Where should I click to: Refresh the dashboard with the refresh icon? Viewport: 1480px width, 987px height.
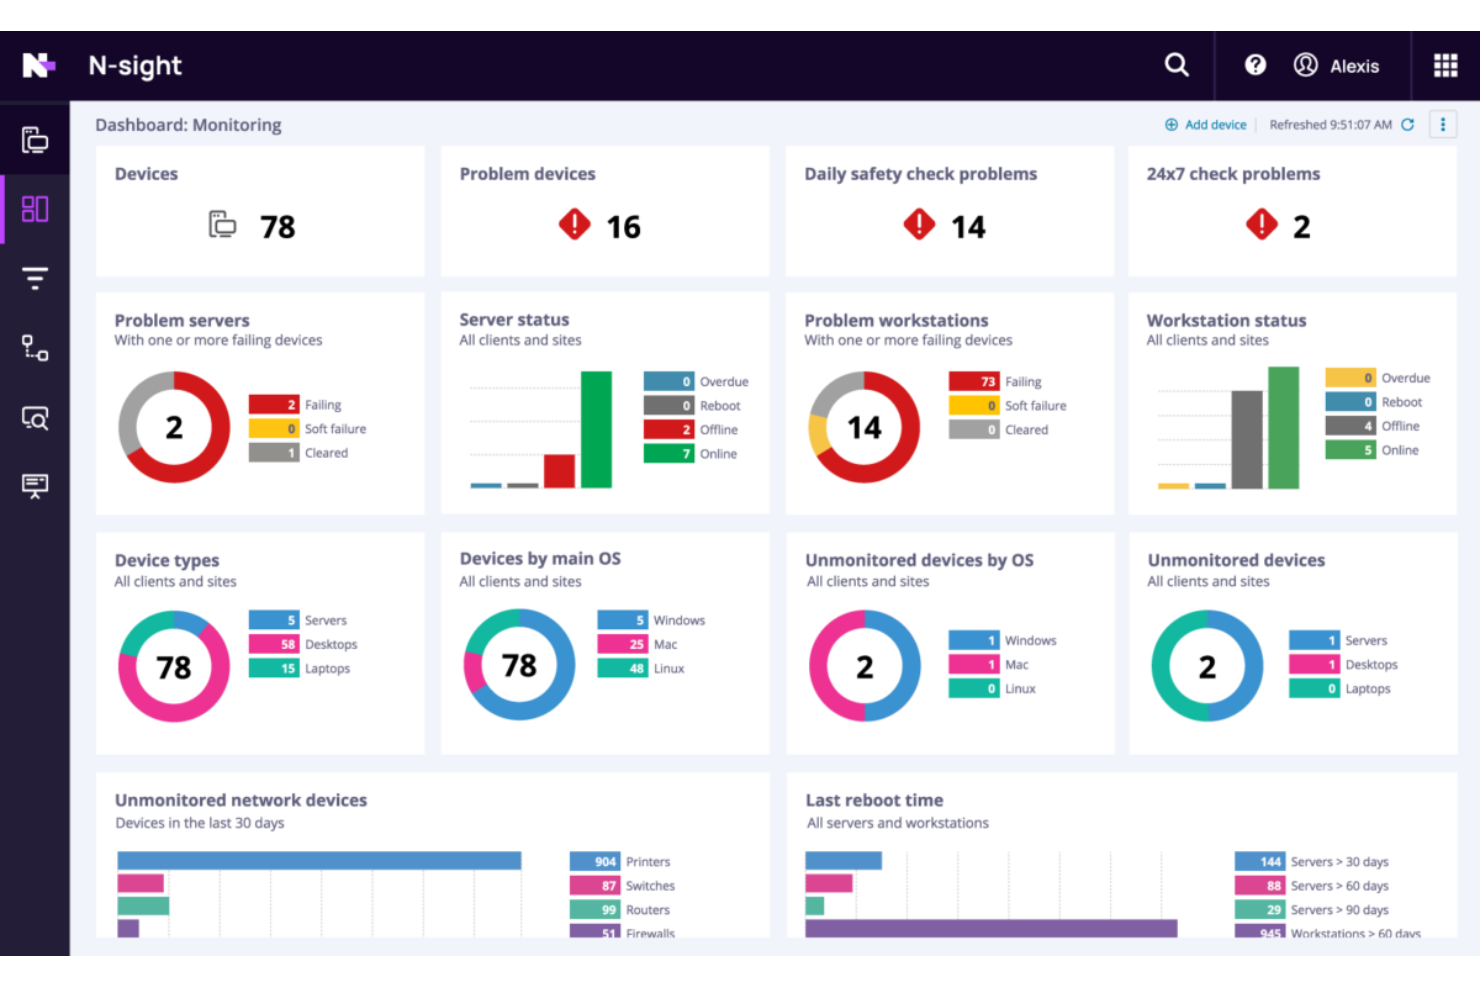click(1408, 124)
